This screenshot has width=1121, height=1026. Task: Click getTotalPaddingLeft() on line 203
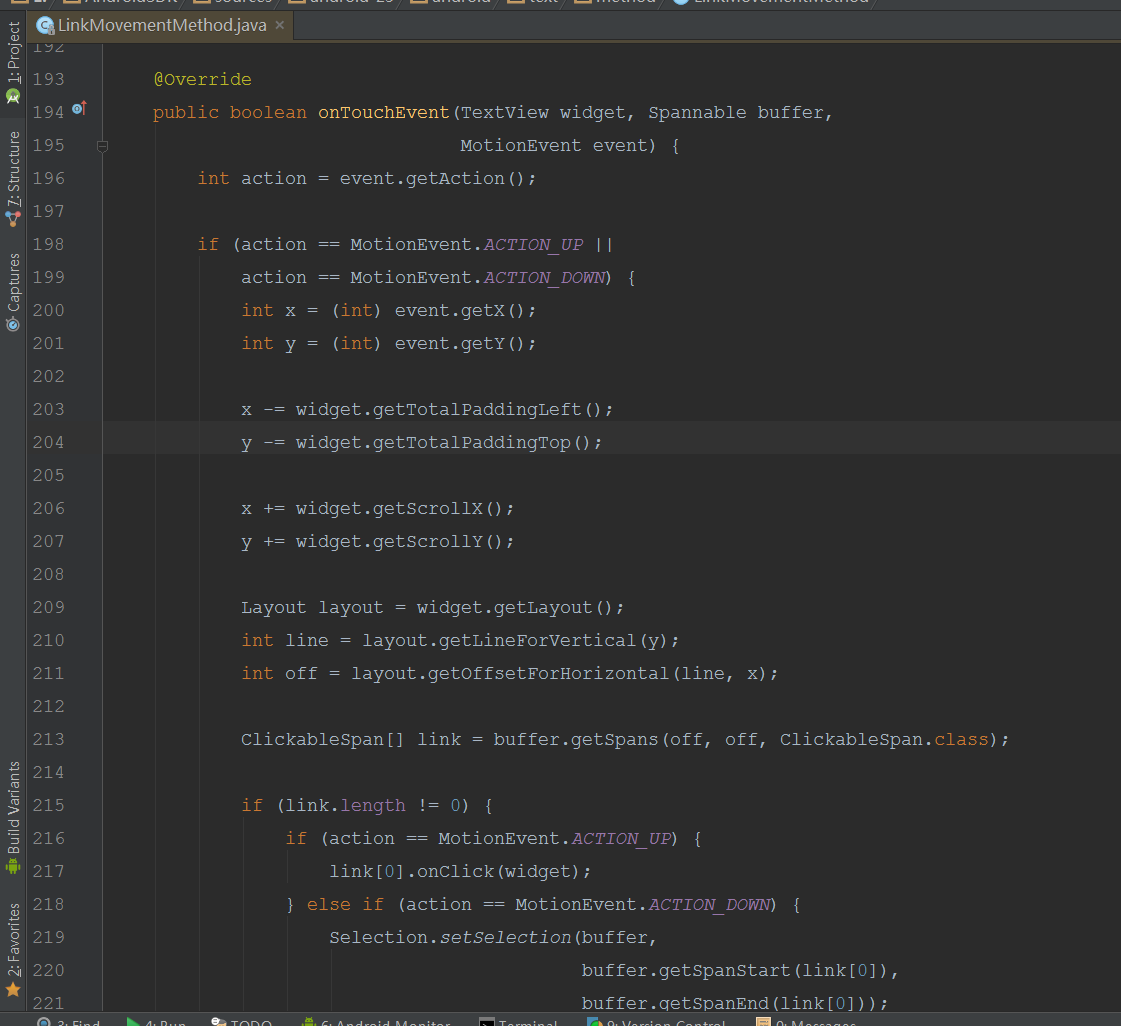tap(488, 409)
